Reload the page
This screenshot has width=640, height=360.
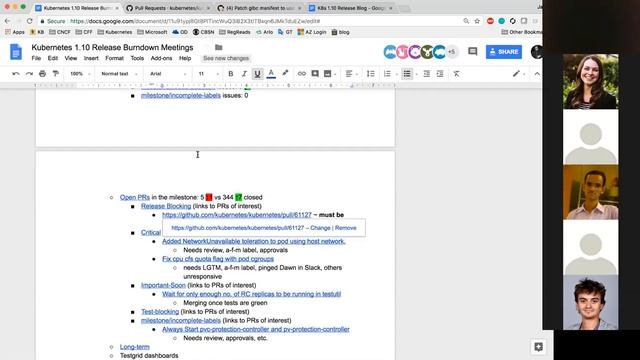(29, 21)
